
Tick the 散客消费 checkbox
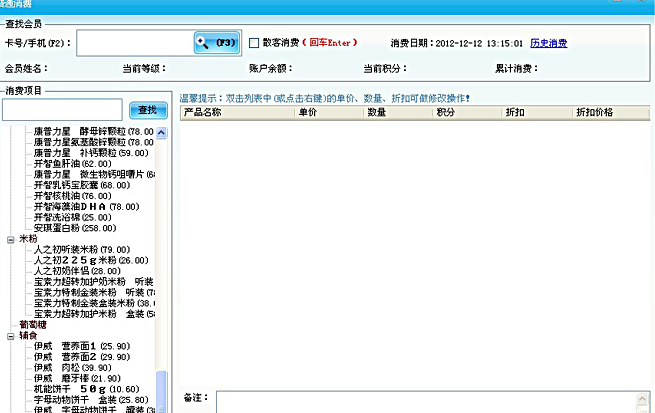(254, 43)
